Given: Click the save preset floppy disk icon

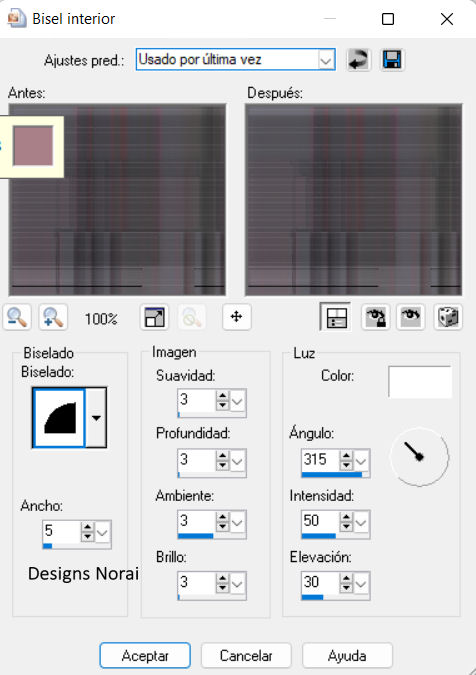Looking at the screenshot, I should point(392,59).
